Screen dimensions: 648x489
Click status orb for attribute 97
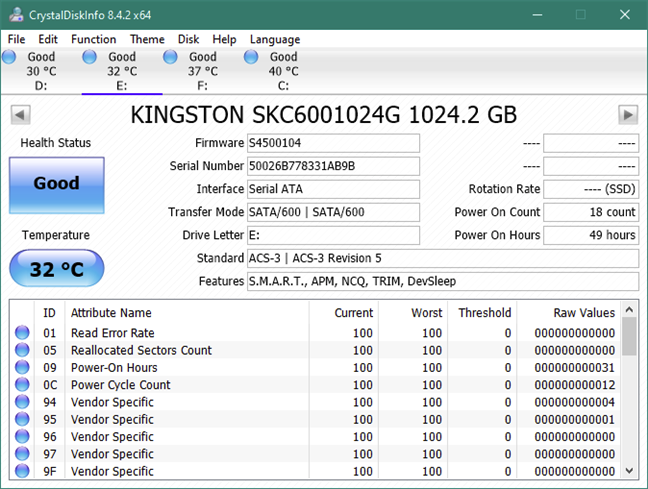pyautogui.click(x=22, y=454)
